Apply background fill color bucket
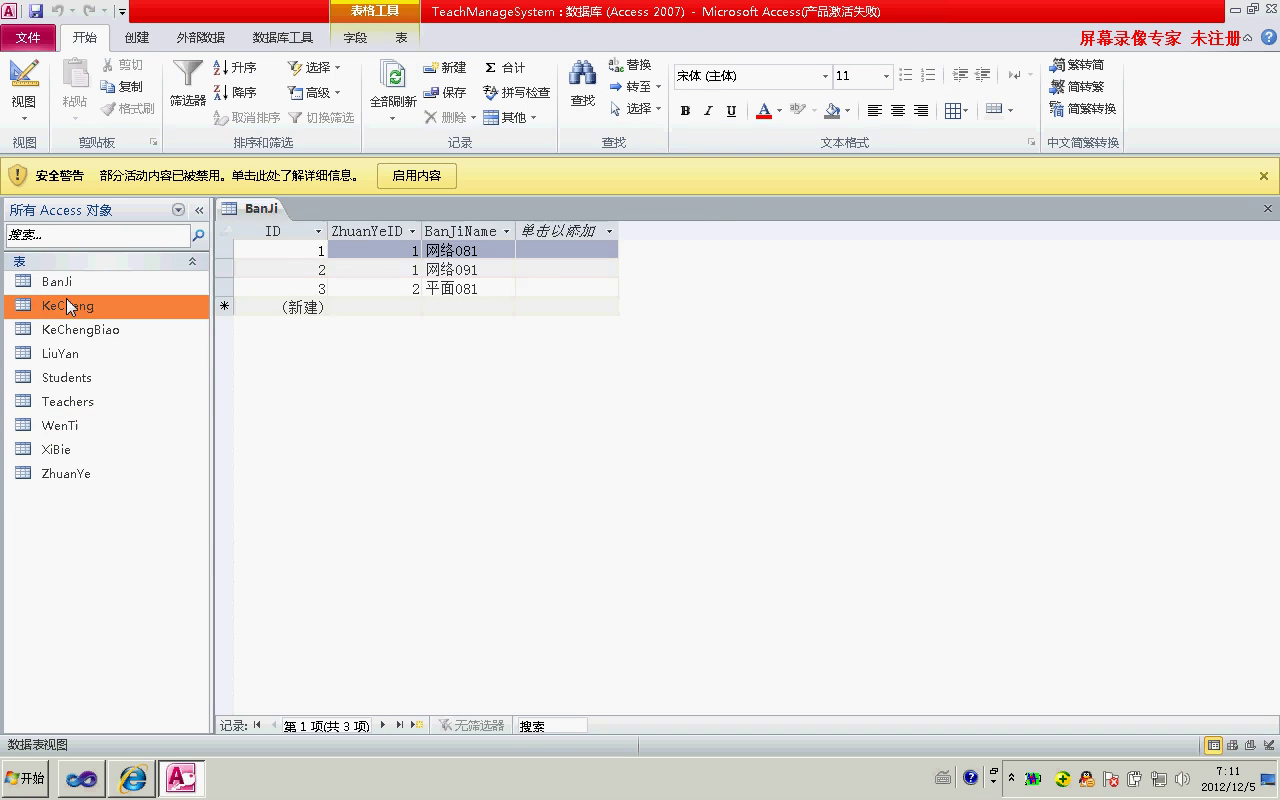 point(832,111)
